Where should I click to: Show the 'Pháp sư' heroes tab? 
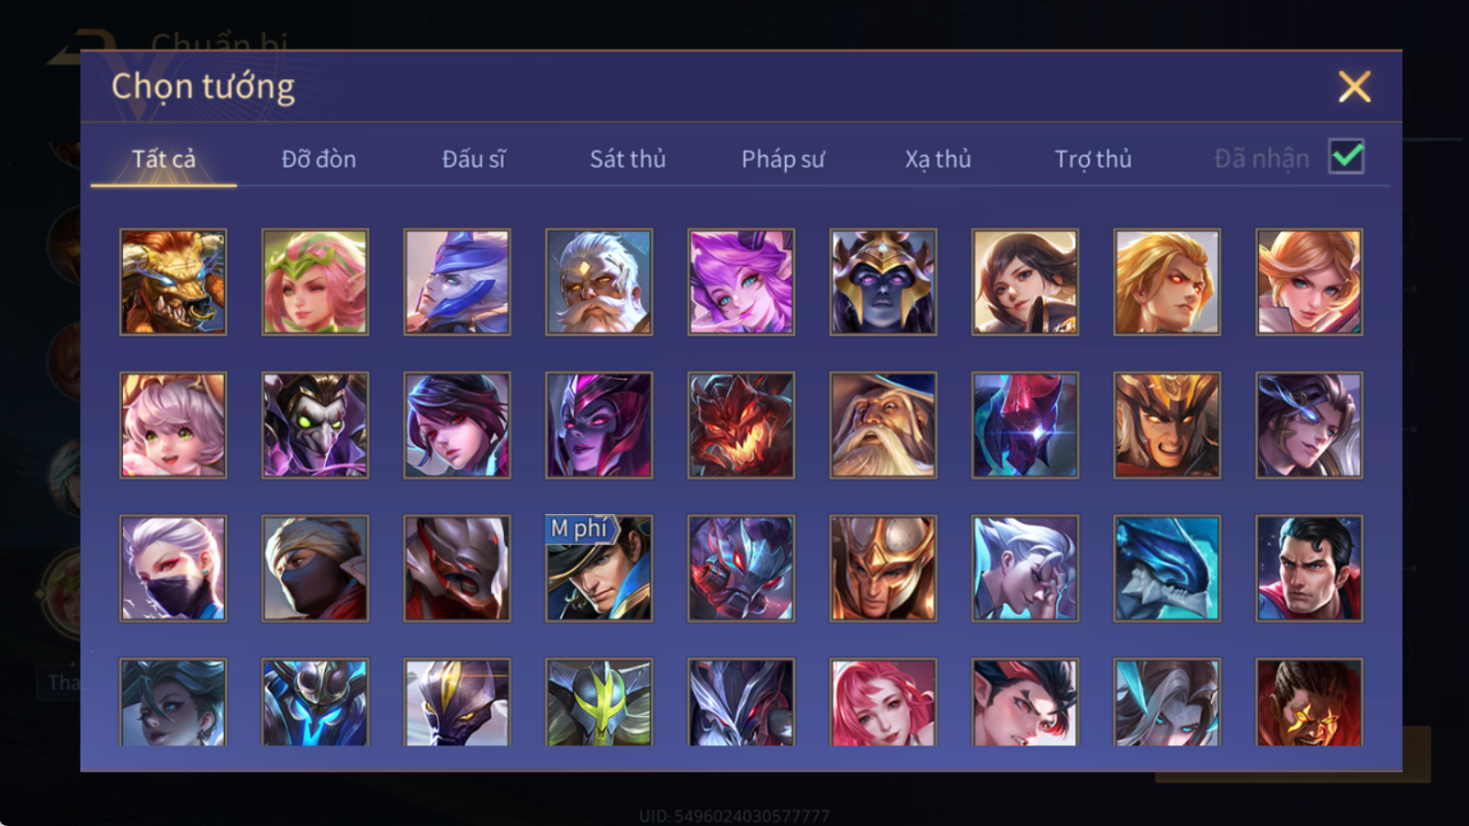tap(783, 159)
